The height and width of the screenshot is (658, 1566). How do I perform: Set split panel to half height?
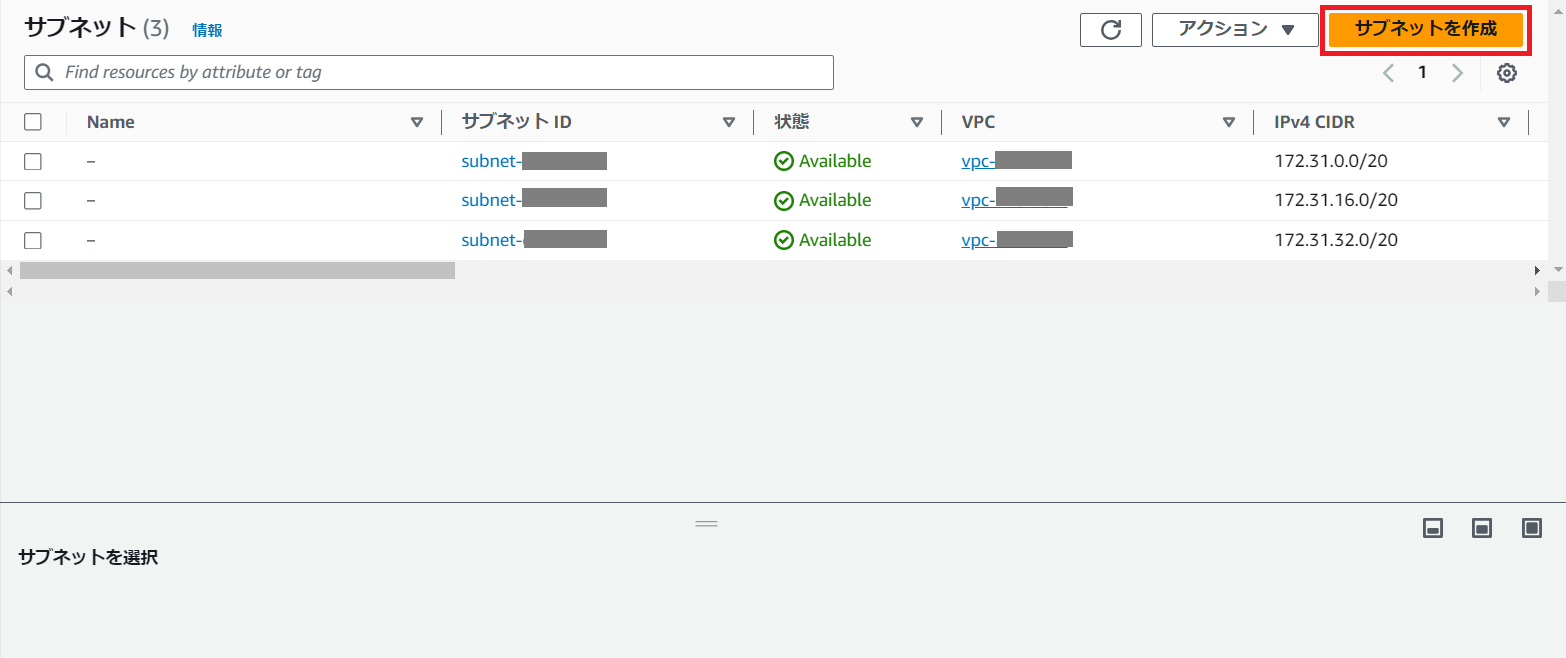[x=1482, y=528]
